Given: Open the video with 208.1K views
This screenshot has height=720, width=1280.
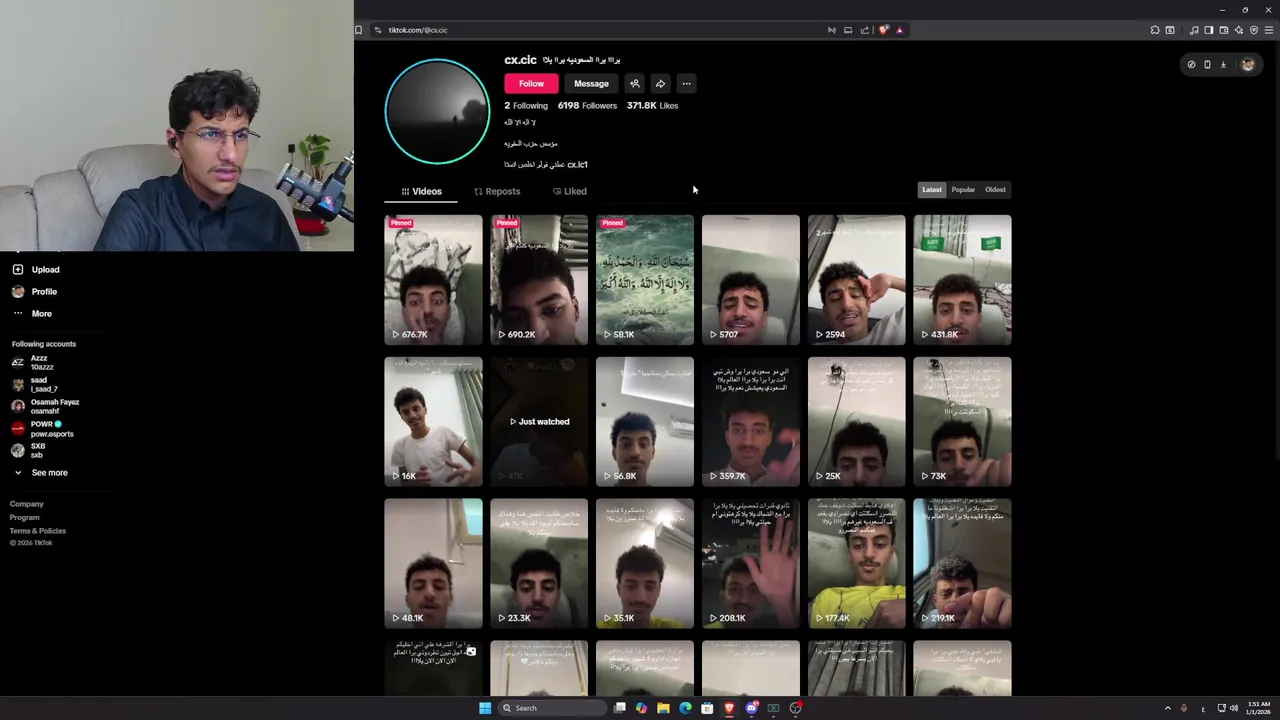Looking at the screenshot, I should tap(751, 564).
